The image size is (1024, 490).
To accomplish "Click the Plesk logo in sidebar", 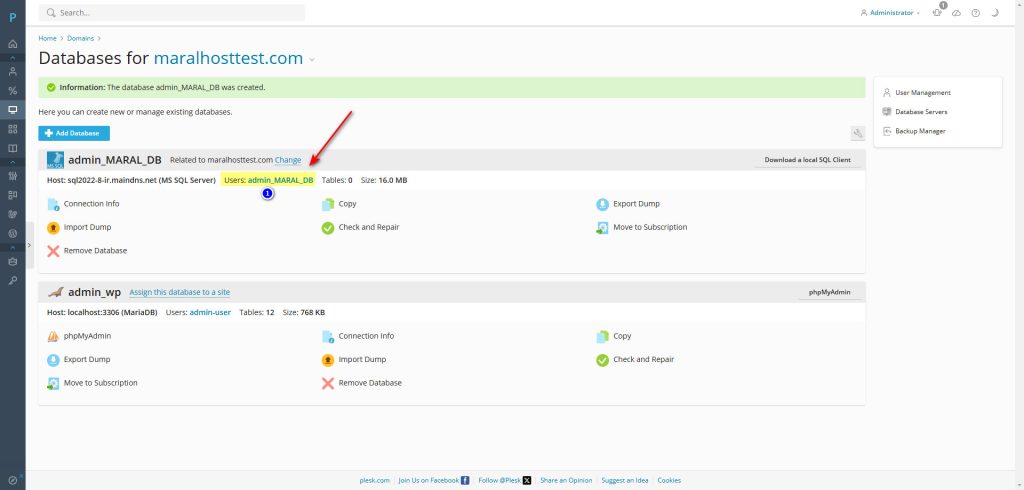I will click(12, 18).
